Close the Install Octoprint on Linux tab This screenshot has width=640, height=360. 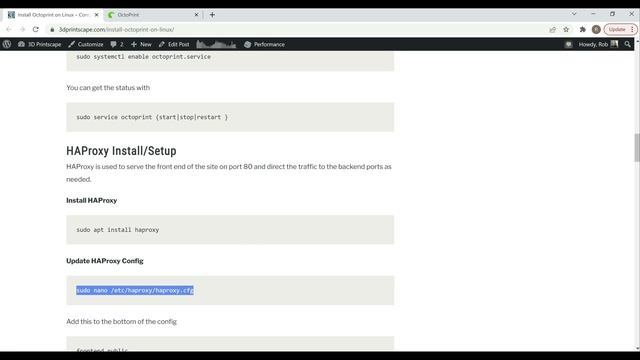coord(96,15)
